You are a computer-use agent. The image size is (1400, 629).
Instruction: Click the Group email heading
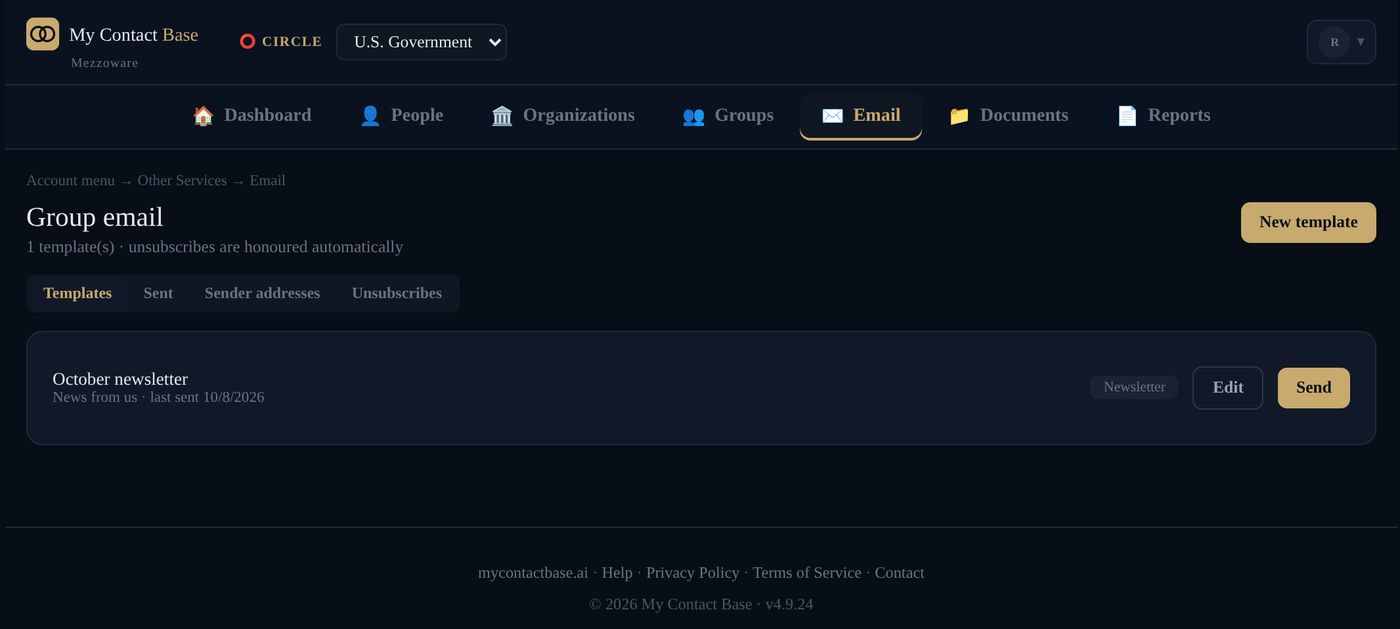(95, 217)
